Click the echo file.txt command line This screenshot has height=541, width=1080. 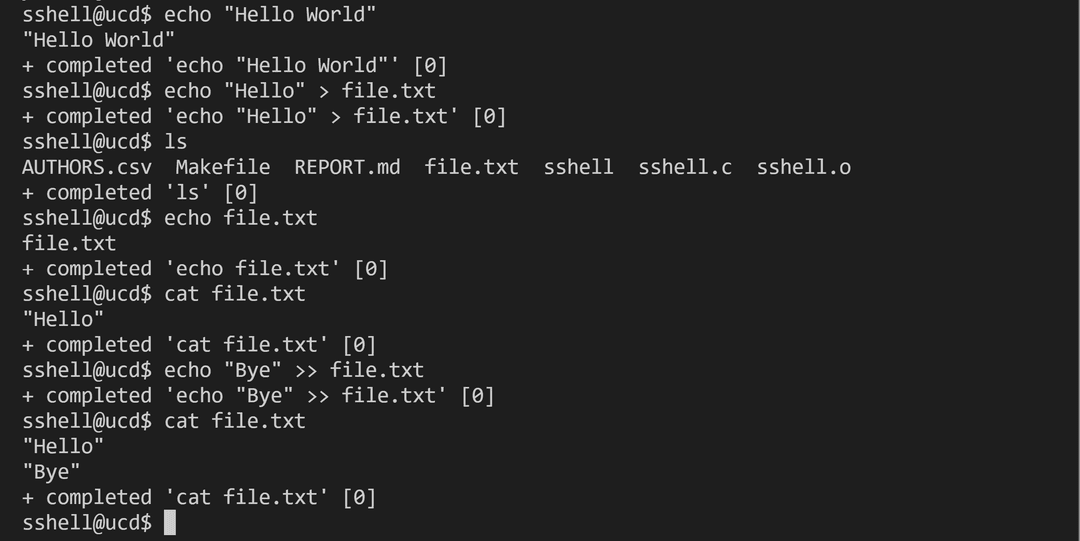pos(169,218)
